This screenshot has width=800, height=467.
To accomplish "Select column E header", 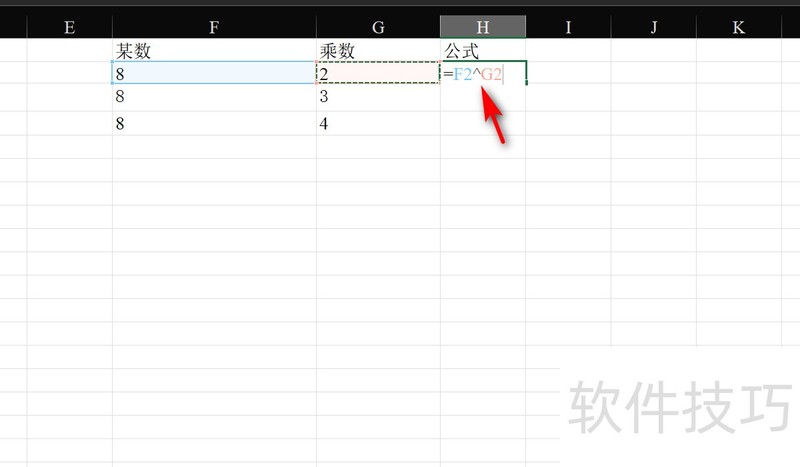I will 69,27.
